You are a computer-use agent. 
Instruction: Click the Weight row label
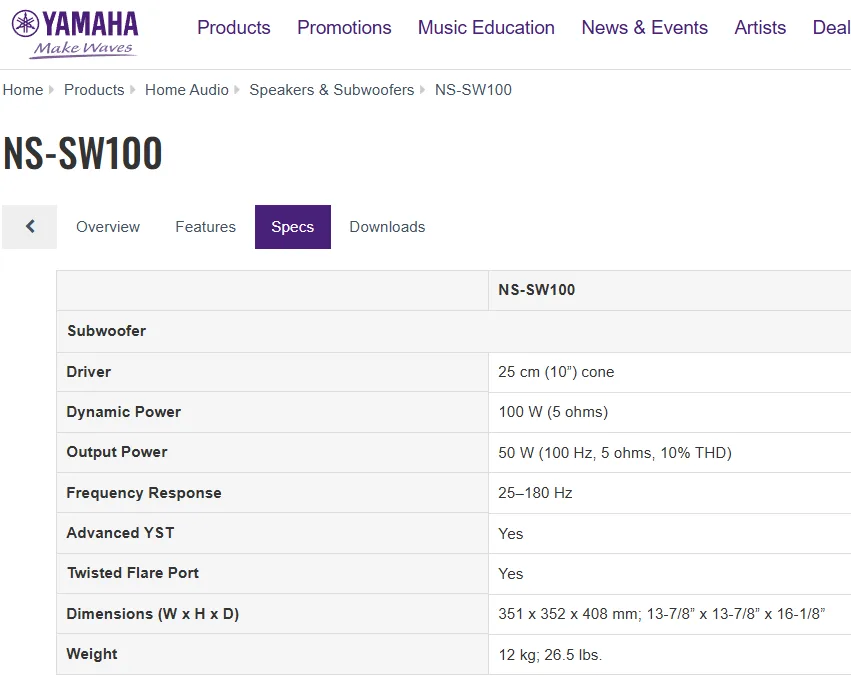[x=92, y=654]
